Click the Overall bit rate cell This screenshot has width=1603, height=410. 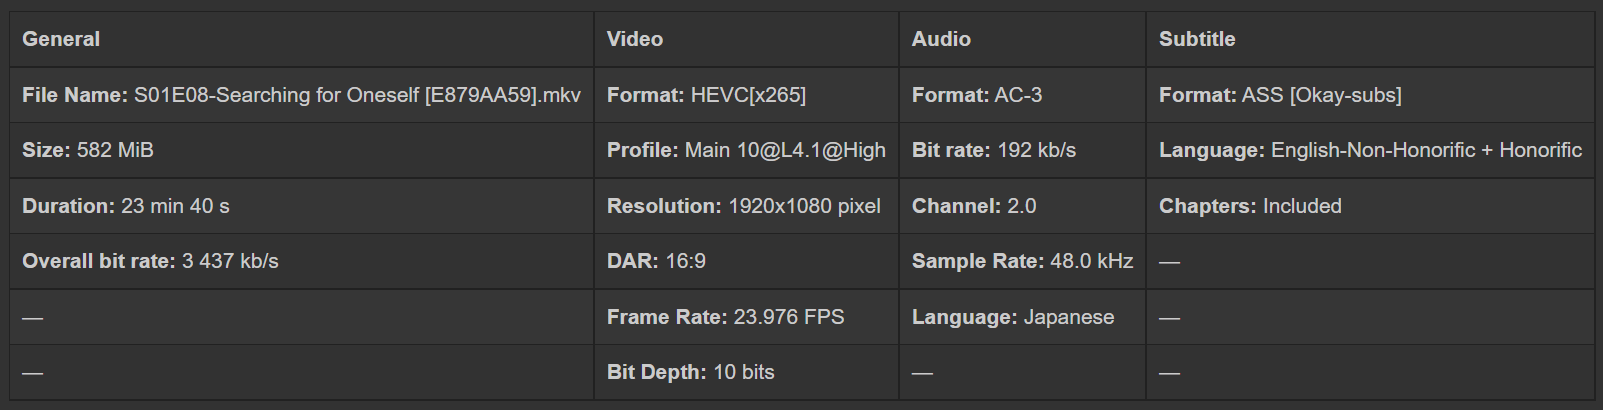pyautogui.click(x=150, y=261)
